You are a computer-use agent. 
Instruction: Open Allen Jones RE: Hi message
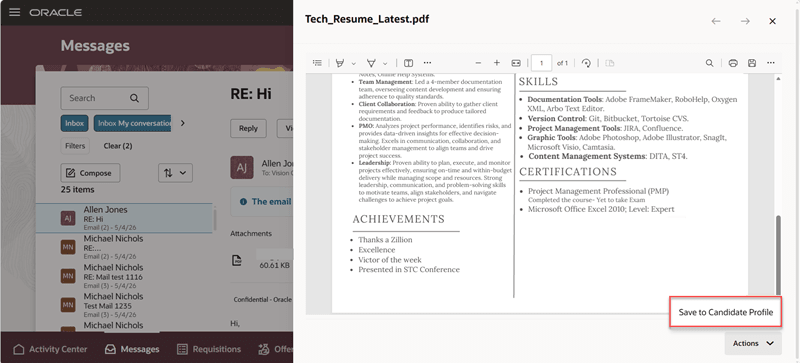(x=124, y=219)
